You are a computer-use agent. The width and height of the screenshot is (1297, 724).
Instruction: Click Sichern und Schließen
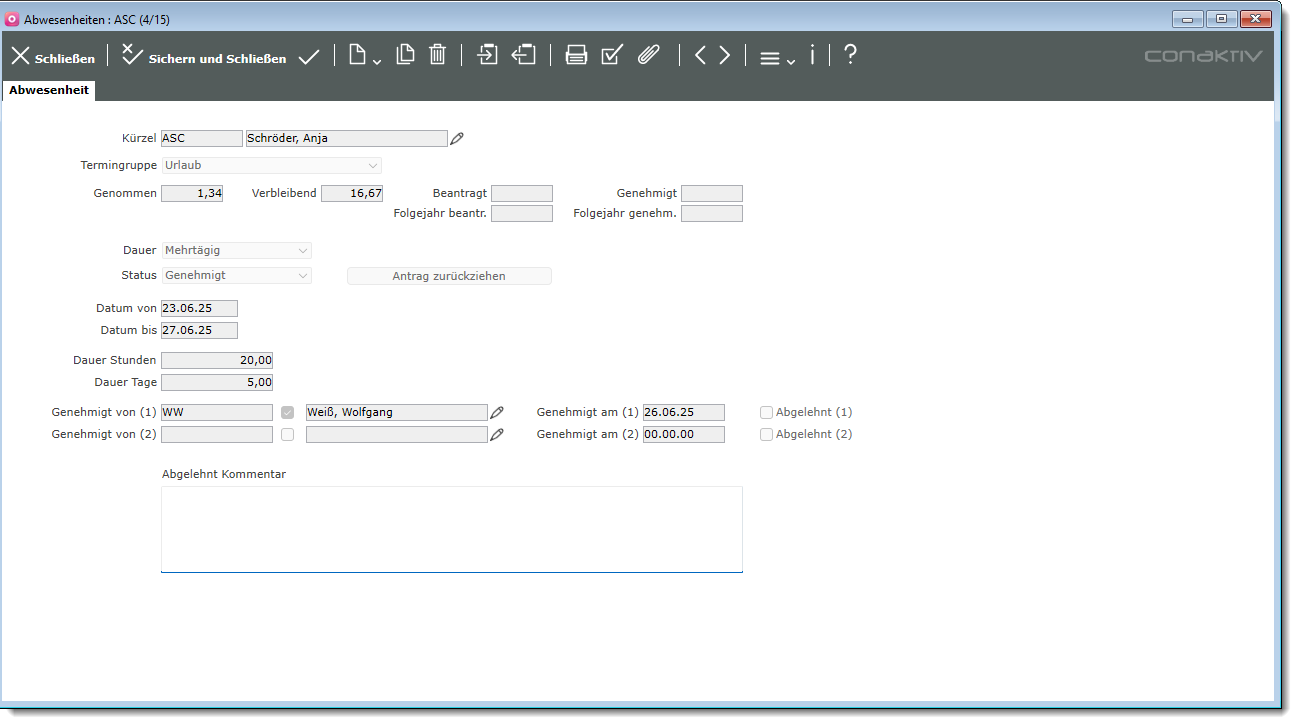click(x=204, y=57)
